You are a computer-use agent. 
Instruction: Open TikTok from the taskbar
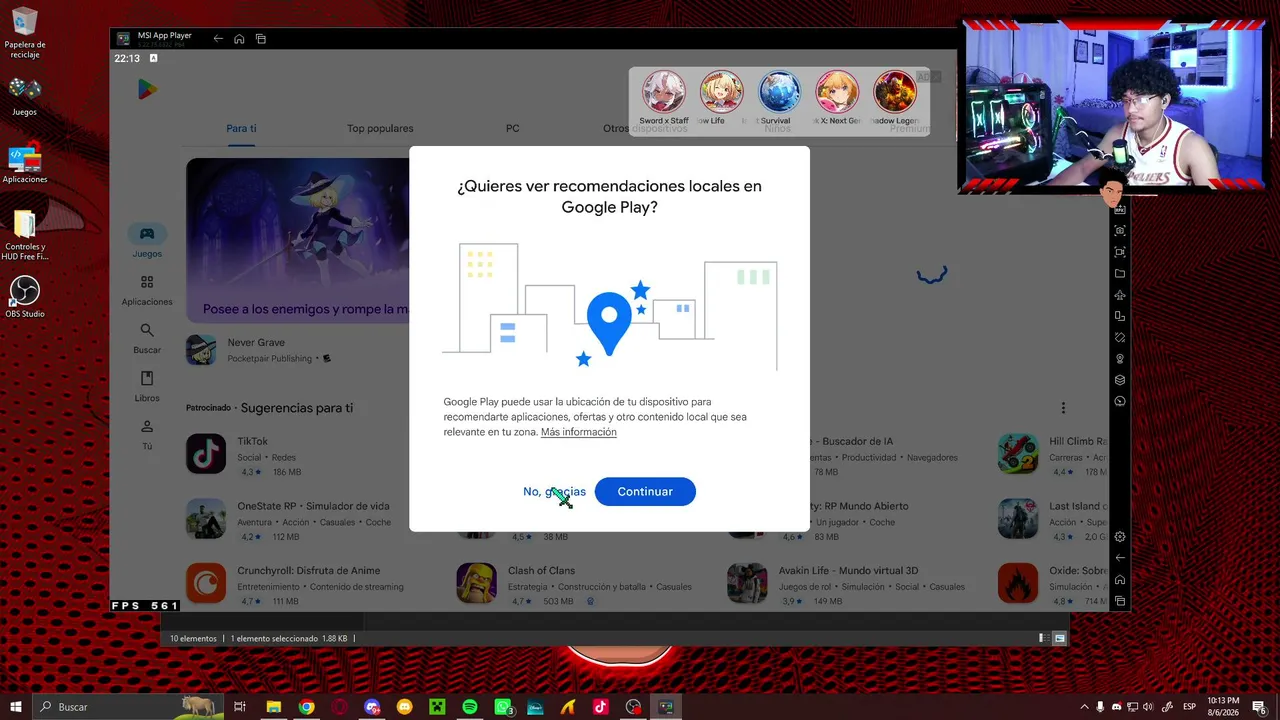(x=600, y=707)
